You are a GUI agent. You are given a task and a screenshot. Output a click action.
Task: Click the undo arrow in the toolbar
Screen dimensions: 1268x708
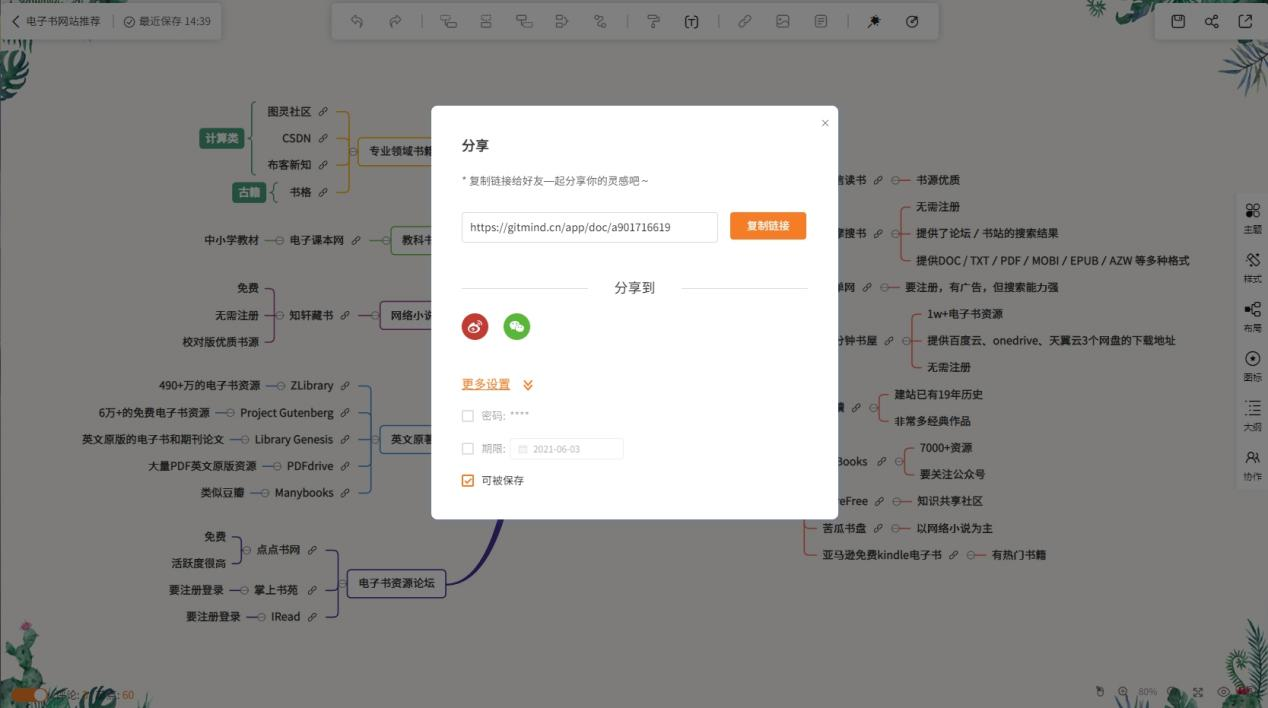tap(357, 20)
